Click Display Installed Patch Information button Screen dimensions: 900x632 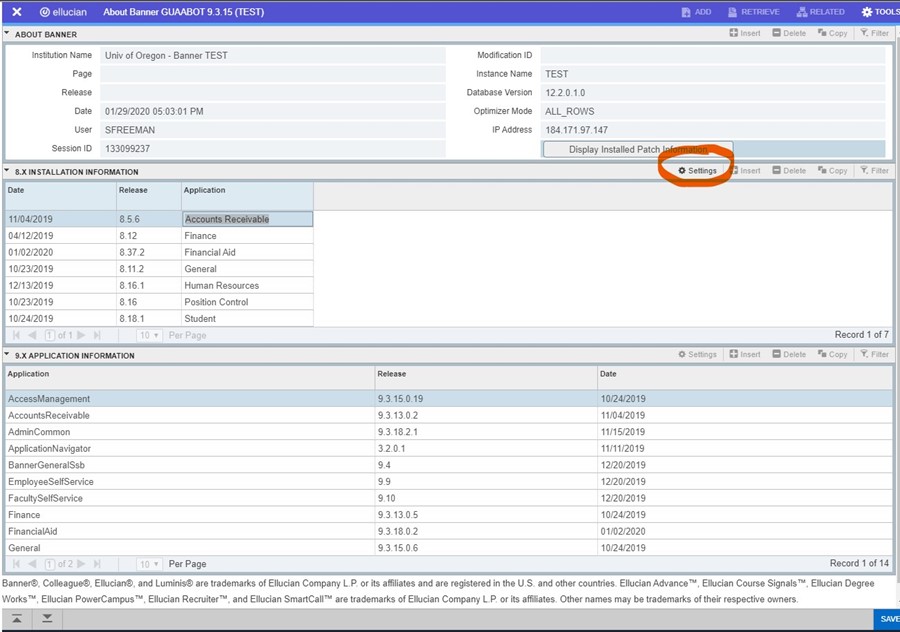(x=638, y=149)
